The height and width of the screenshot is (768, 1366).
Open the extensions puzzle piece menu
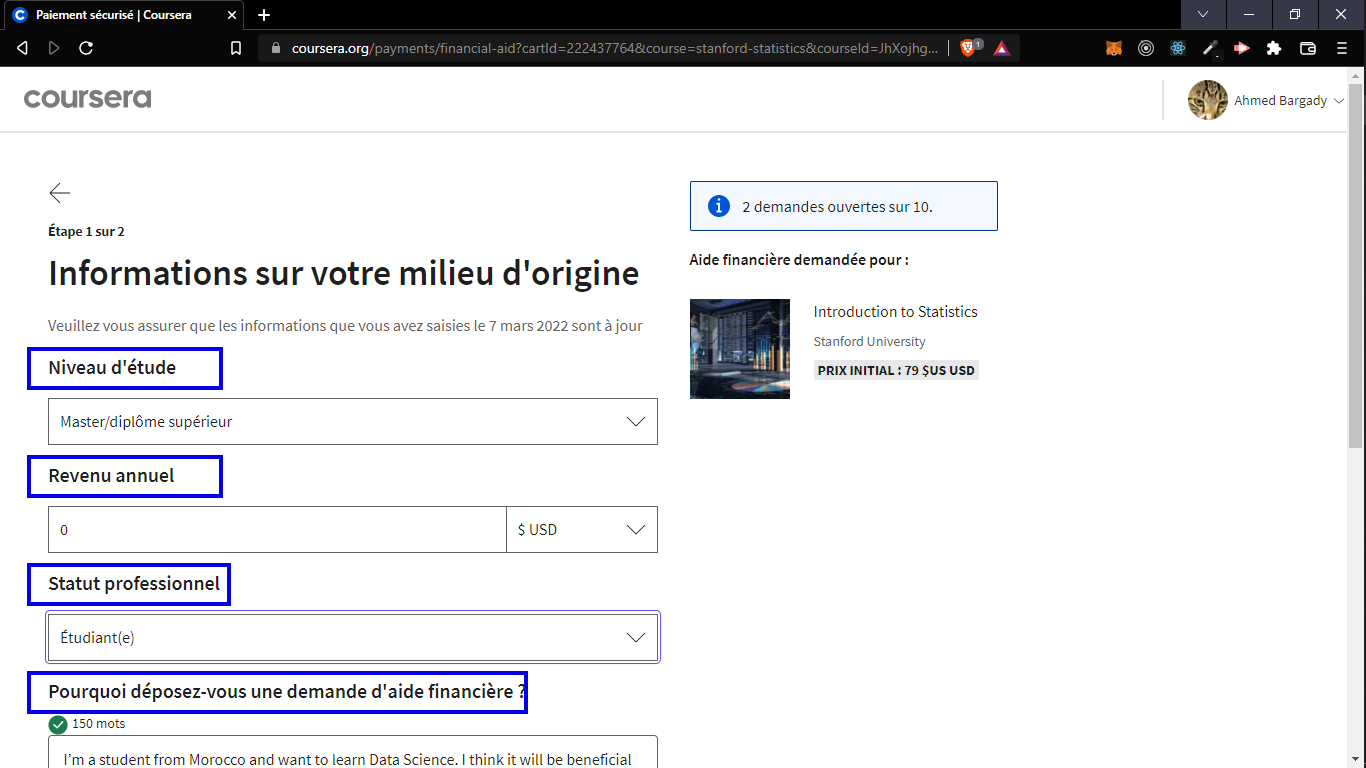click(1273, 47)
